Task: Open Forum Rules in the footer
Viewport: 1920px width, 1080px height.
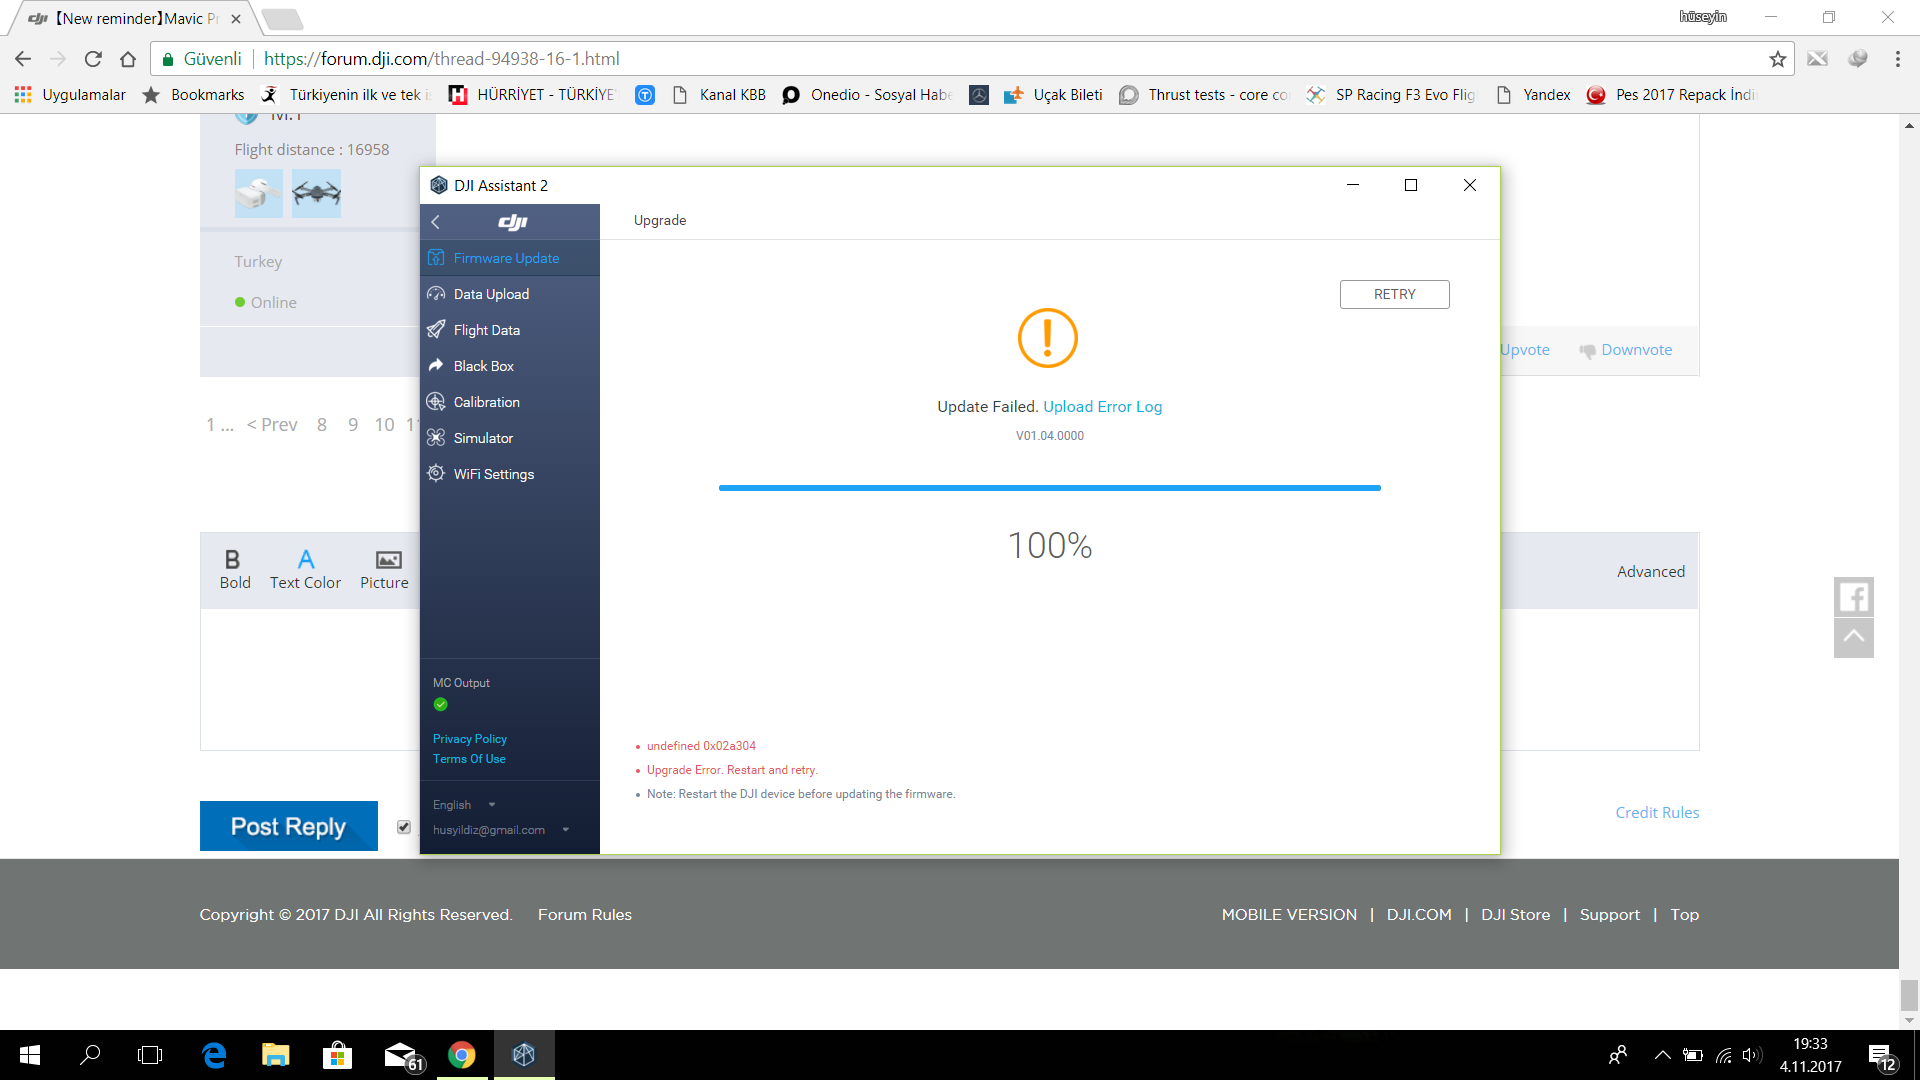Action: [x=585, y=915]
